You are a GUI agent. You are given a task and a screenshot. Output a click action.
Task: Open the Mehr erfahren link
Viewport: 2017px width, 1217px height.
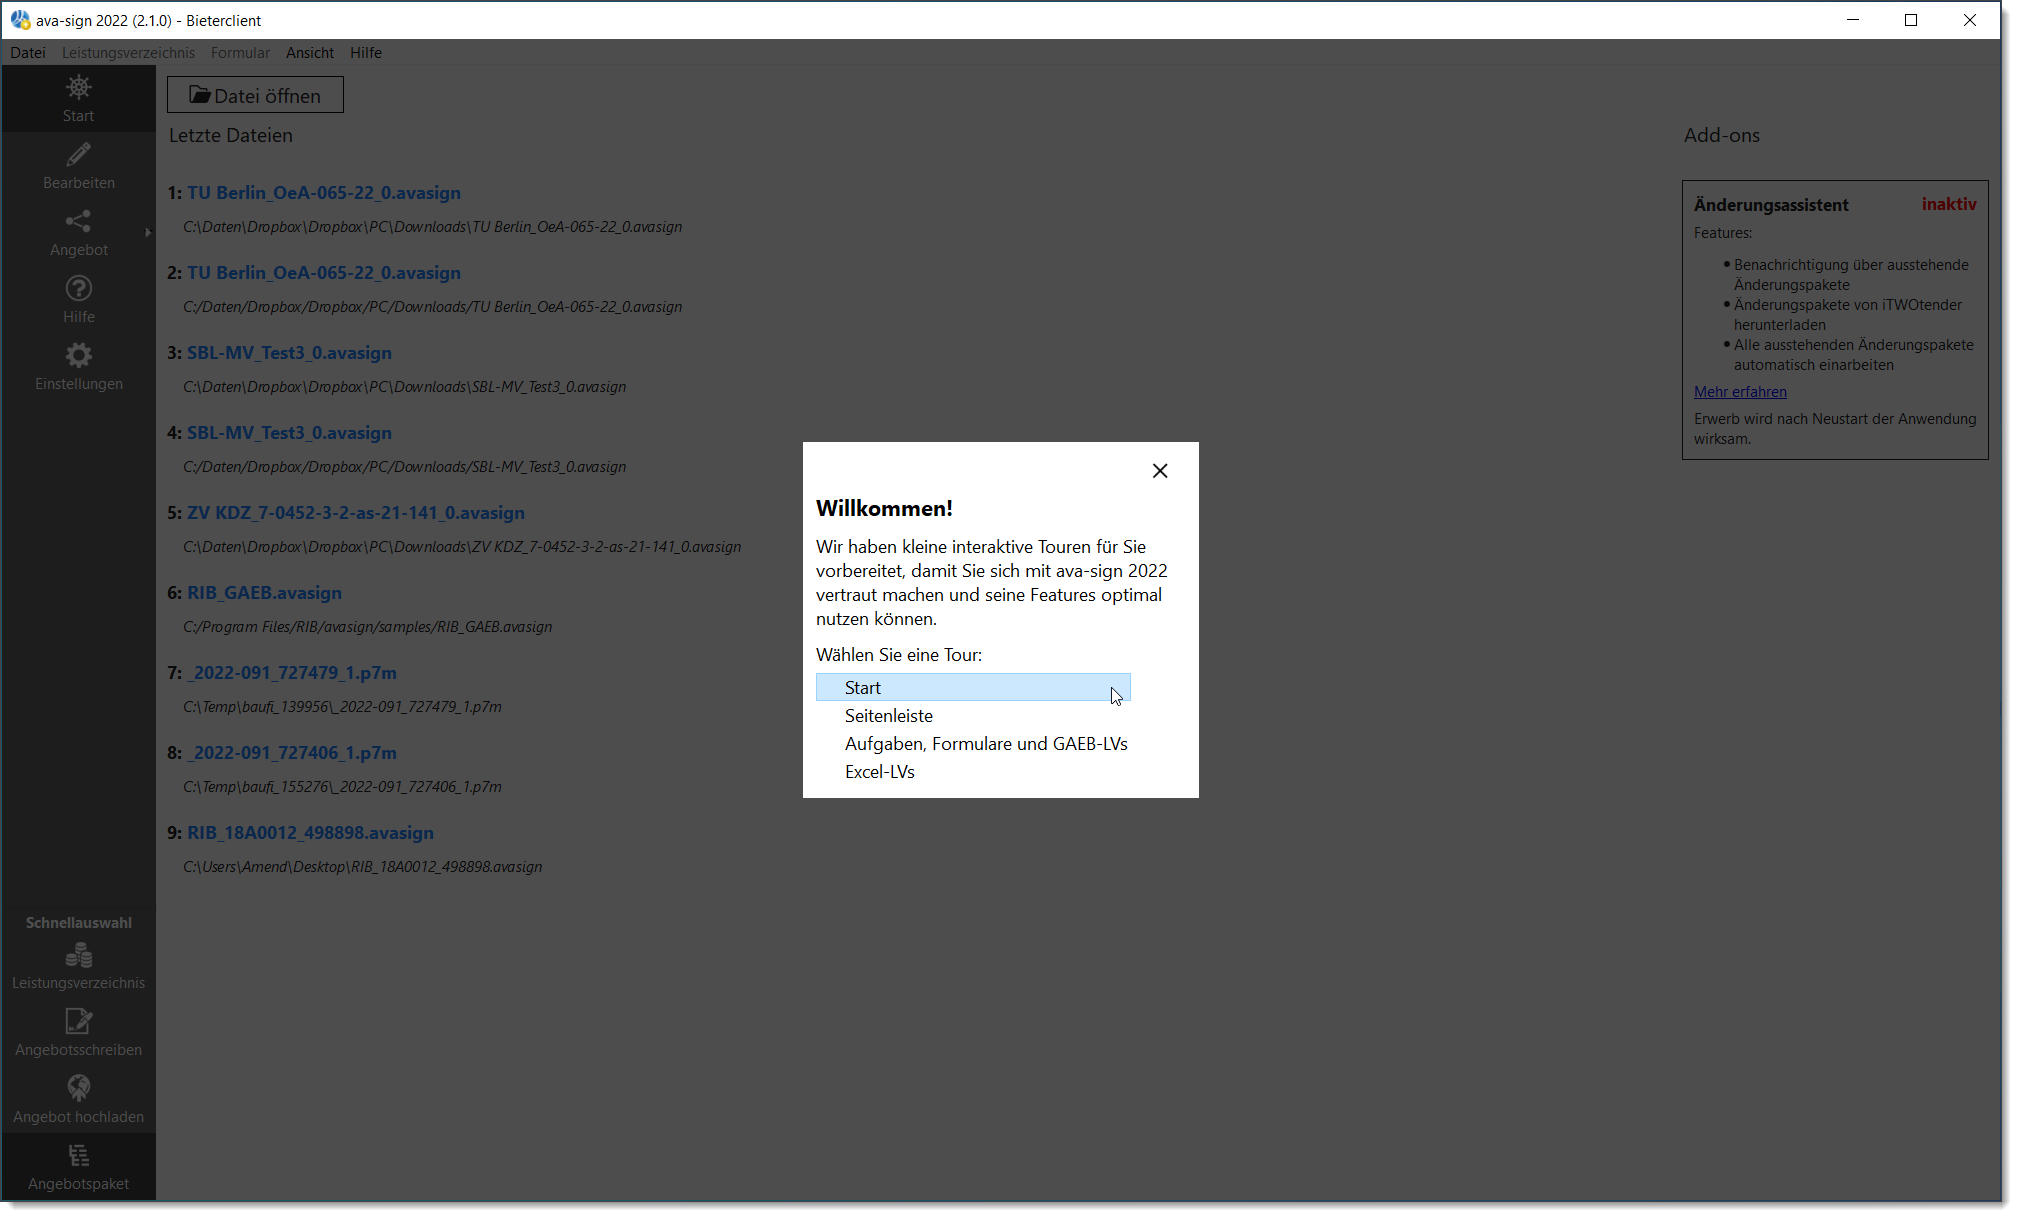[1740, 391]
